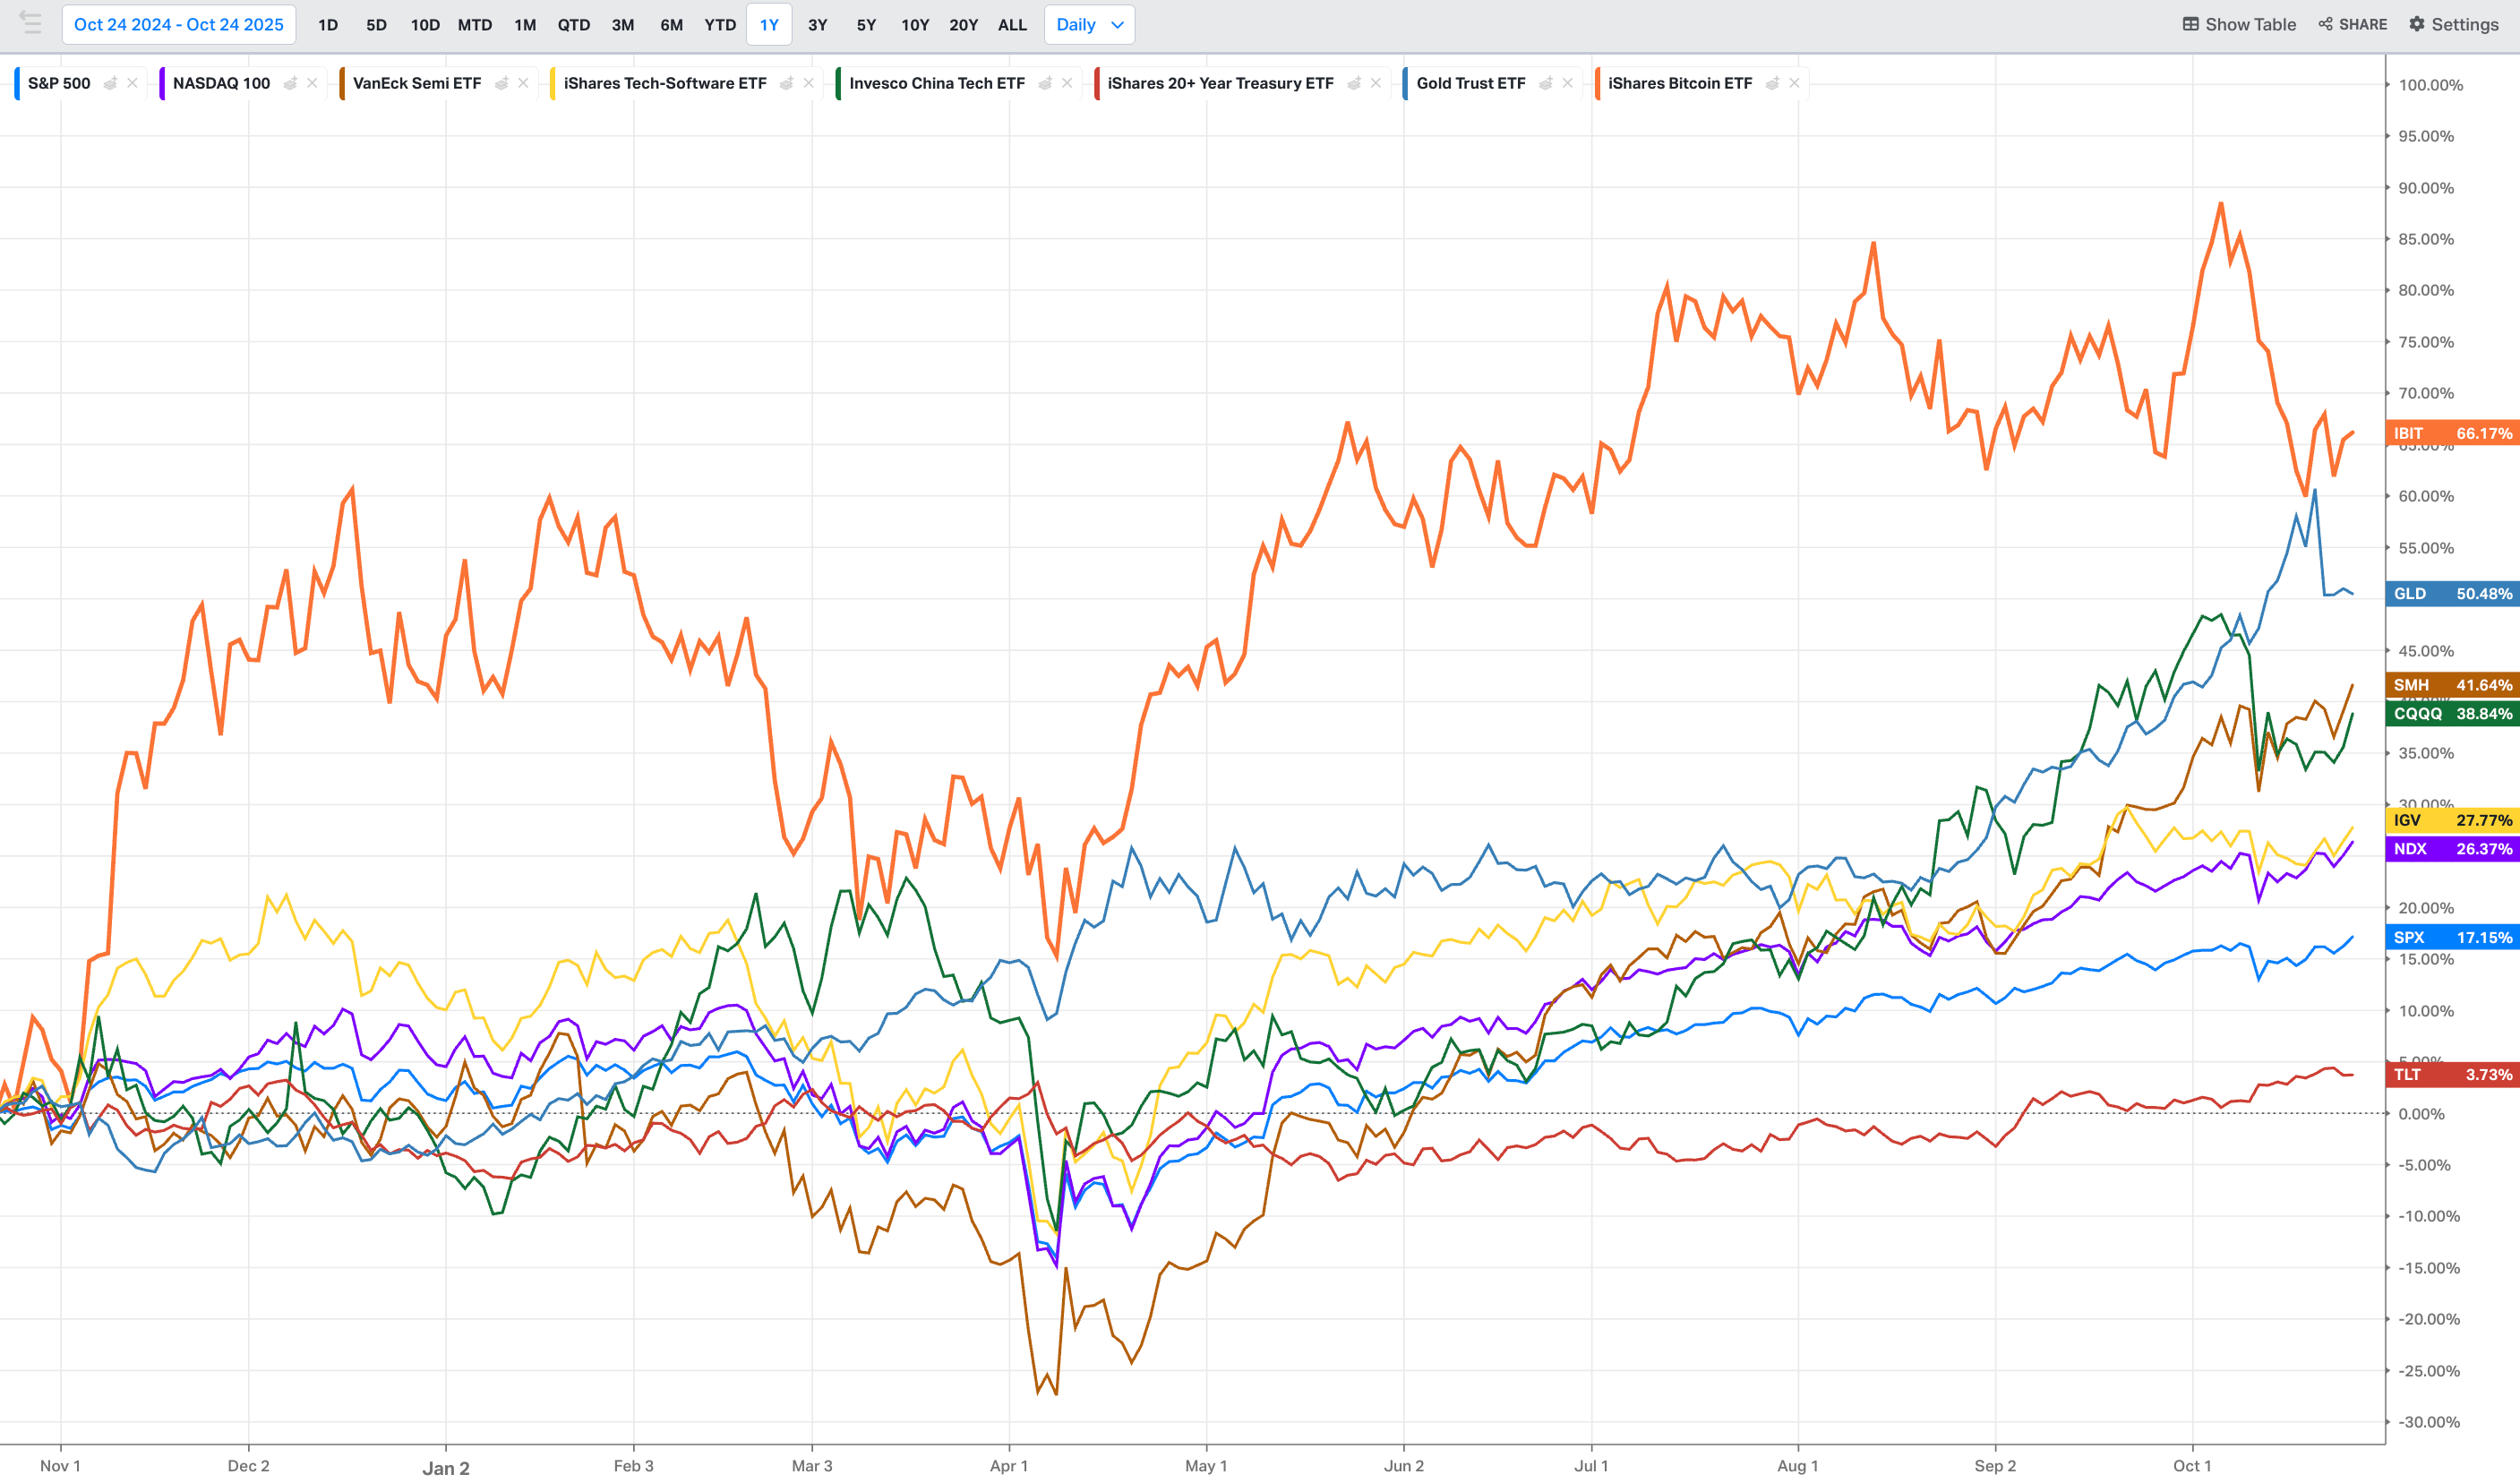This screenshot has height=1483, width=2520.
Task: Click the Share icon
Action: pos(2325,24)
